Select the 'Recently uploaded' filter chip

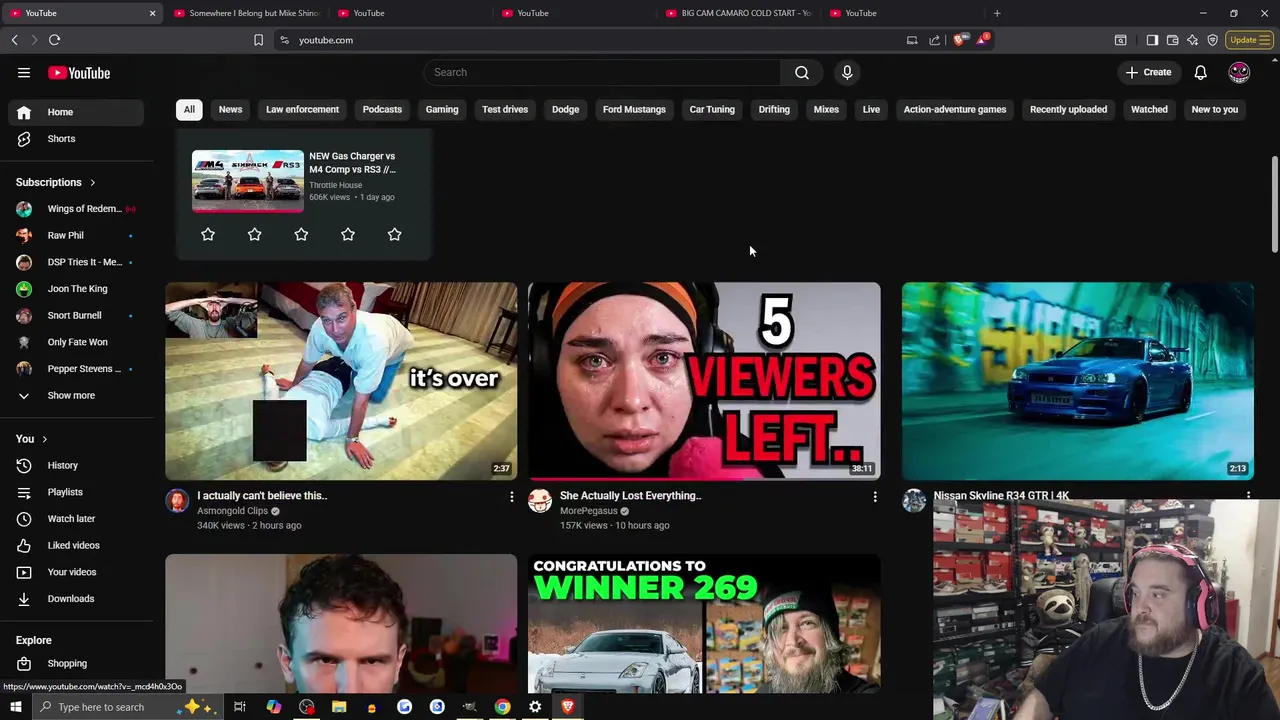(1068, 109)
